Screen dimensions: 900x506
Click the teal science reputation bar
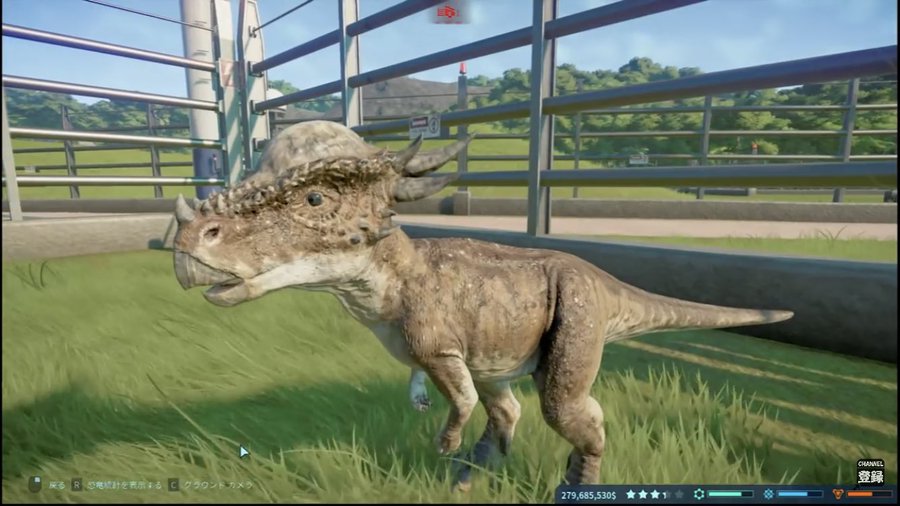[730, 494]
